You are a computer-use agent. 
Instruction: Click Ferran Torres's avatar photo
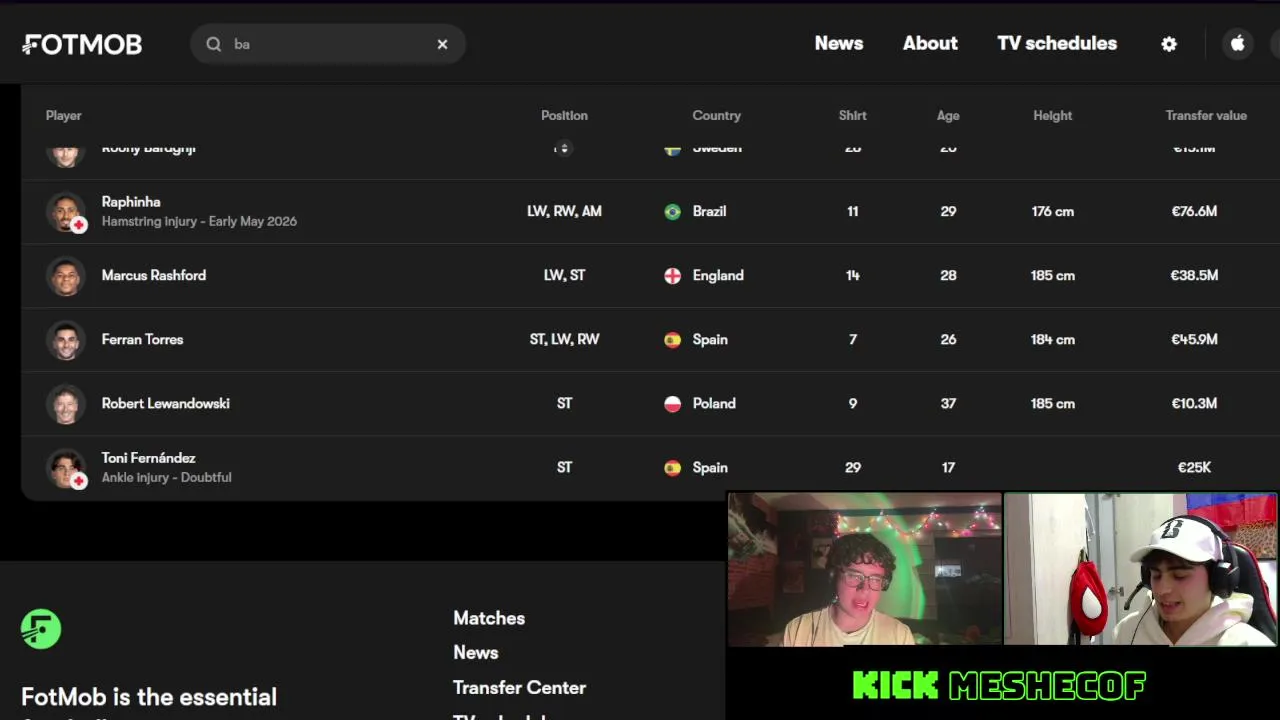pyautogui.click(x=66, y=340)
